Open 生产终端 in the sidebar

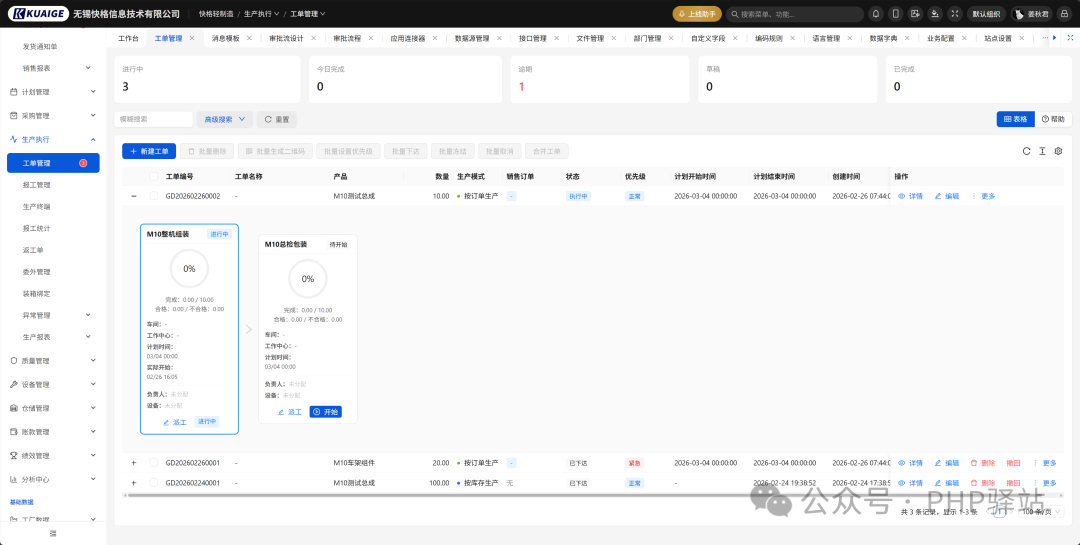(37, 207)
